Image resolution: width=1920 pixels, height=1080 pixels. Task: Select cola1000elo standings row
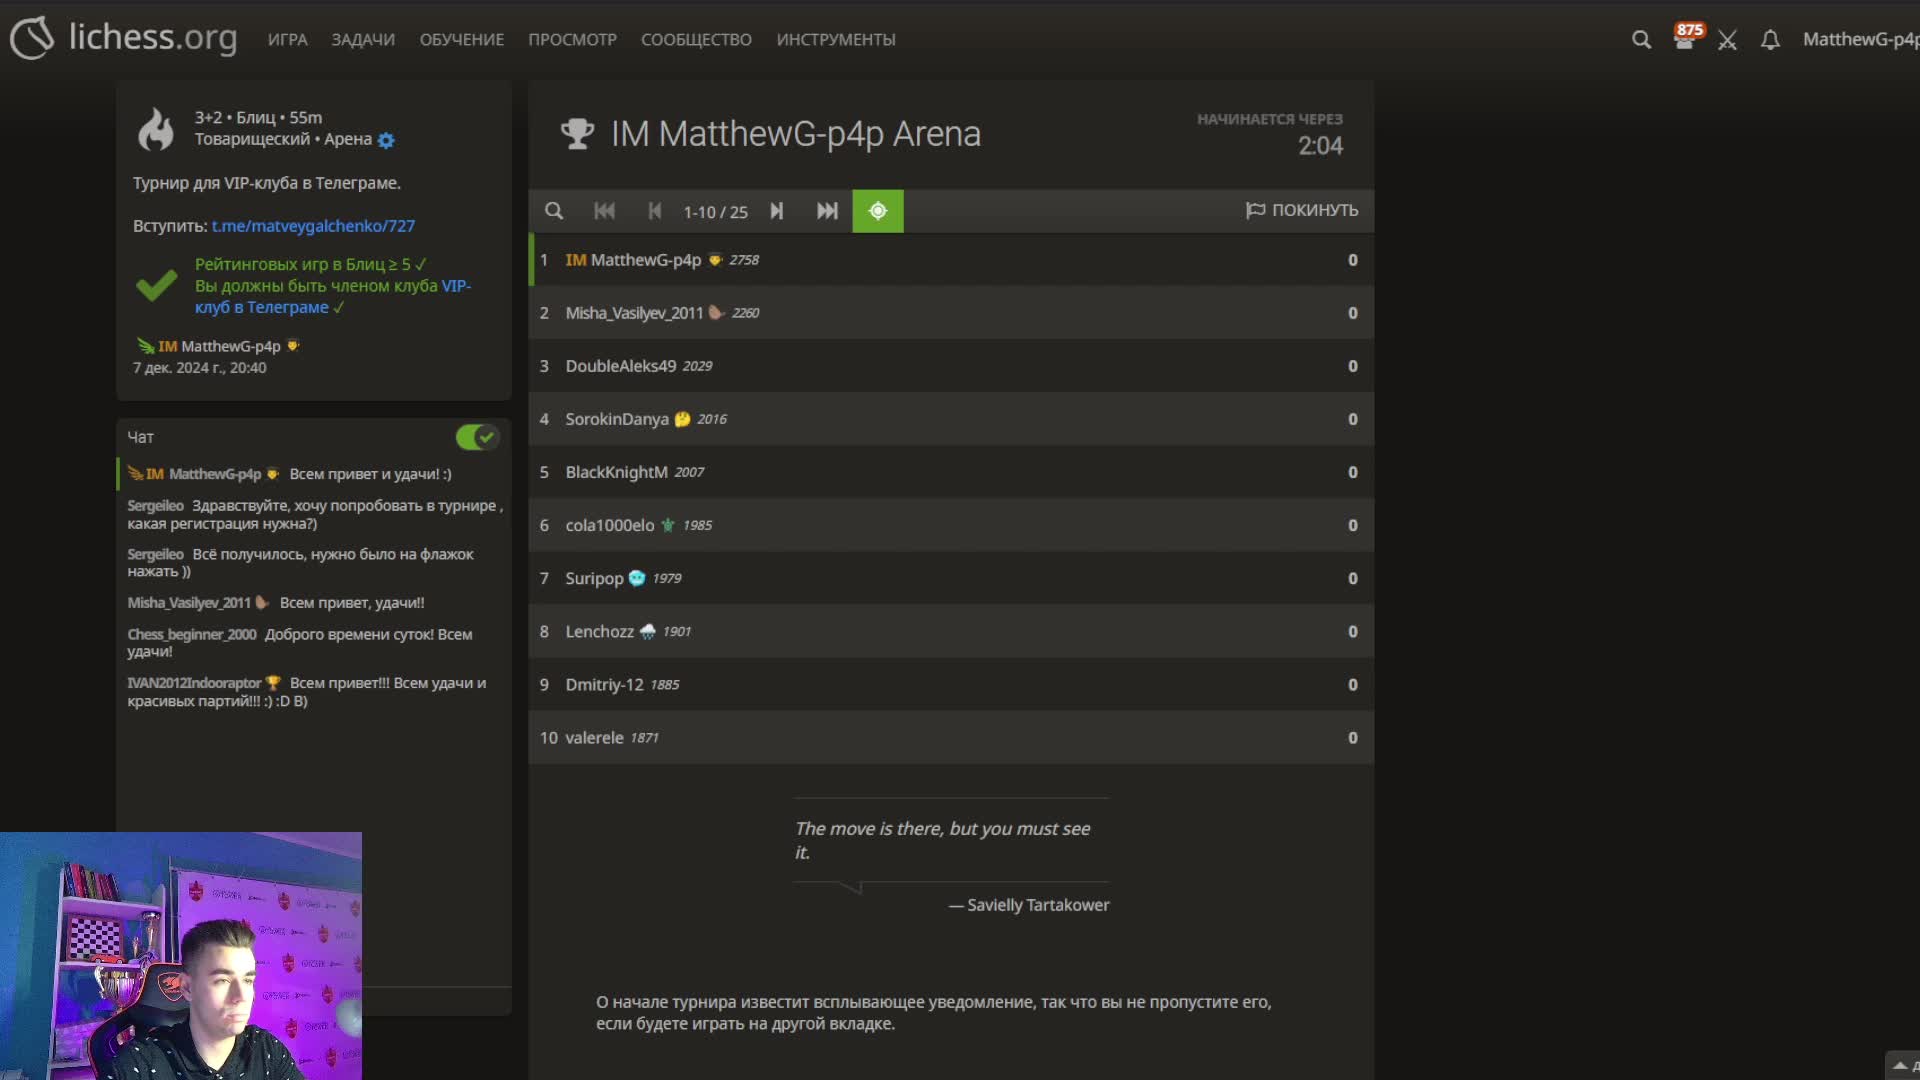pyautogui.click(x=951, y=525)
